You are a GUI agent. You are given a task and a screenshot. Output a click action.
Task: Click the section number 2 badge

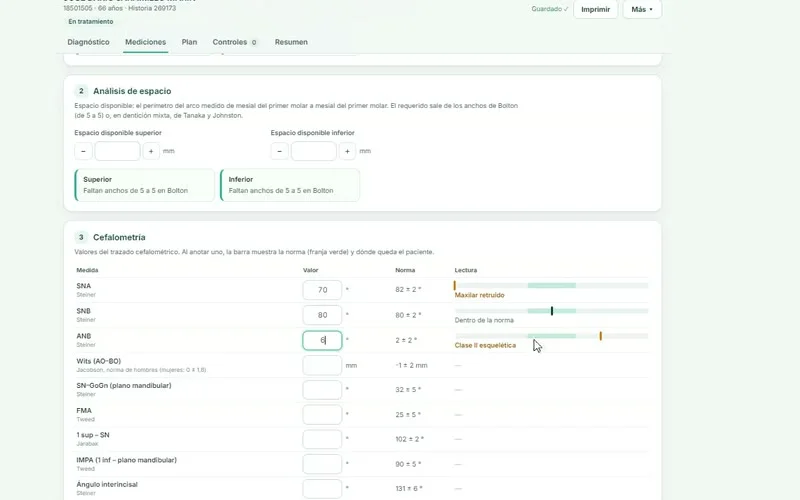point(81,91)
